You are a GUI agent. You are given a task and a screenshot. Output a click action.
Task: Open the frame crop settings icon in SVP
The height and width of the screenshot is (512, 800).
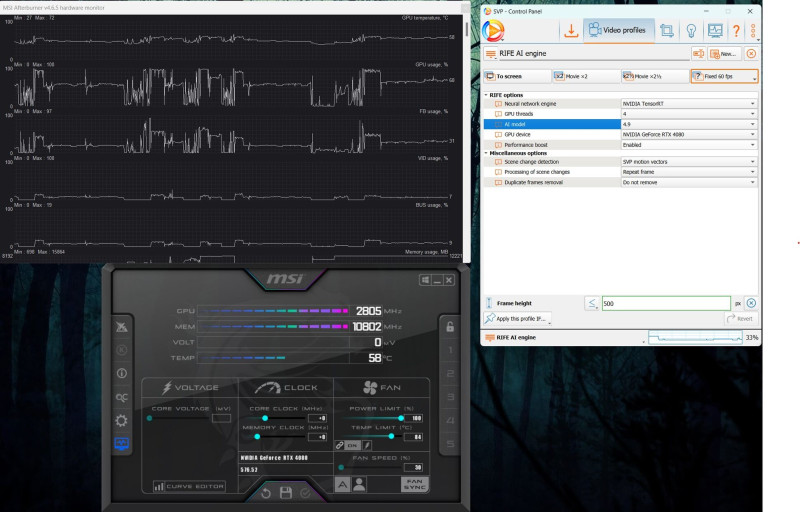666,31
